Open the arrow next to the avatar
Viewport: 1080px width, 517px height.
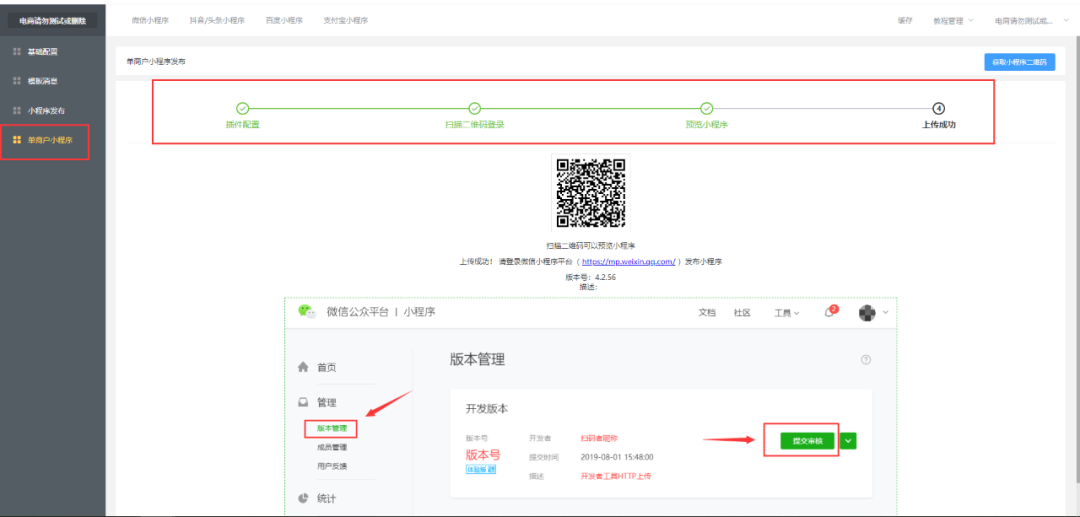point(886,313)
